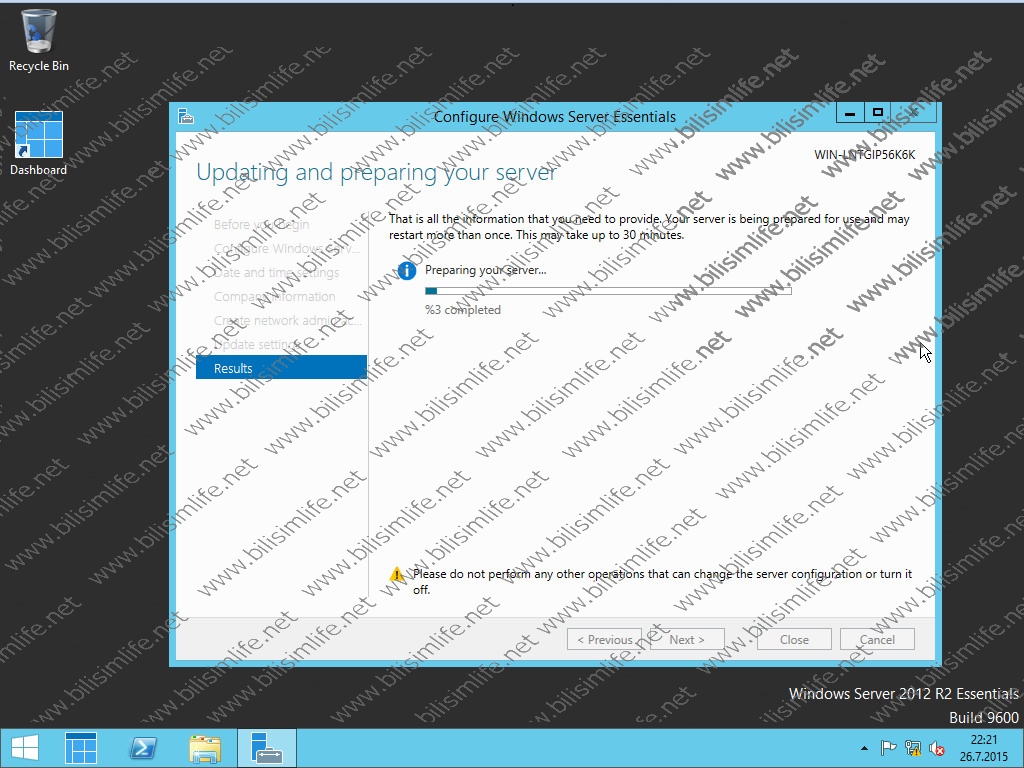The height and width of the screenshot is (768, 1024).
Task: Launch PowerShell from the taskbar
Action: (x=143, y=748)
